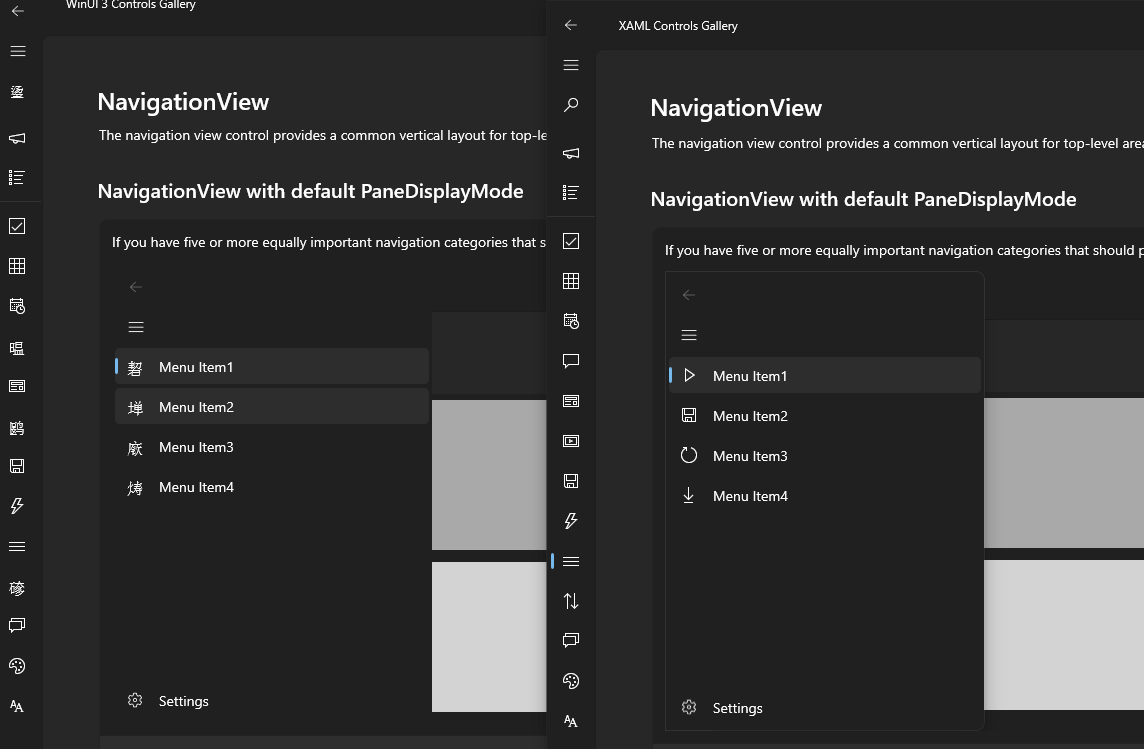Open Settings in WinUI 3 sample pane
This screenshot has height=749, width=1144.
click(x=271, y=701)
